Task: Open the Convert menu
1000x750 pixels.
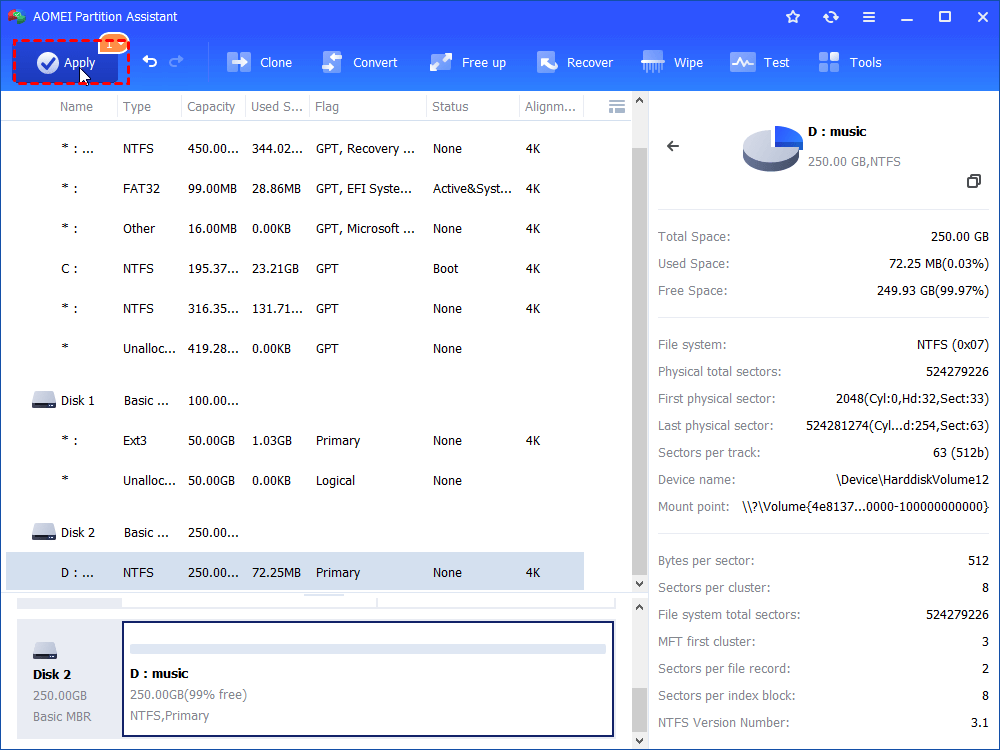Action: click(x=359, y=62)
